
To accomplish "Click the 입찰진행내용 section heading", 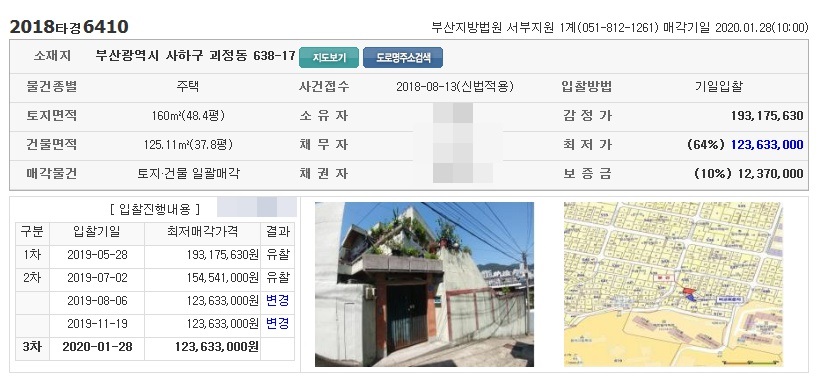I will point(155,210).
